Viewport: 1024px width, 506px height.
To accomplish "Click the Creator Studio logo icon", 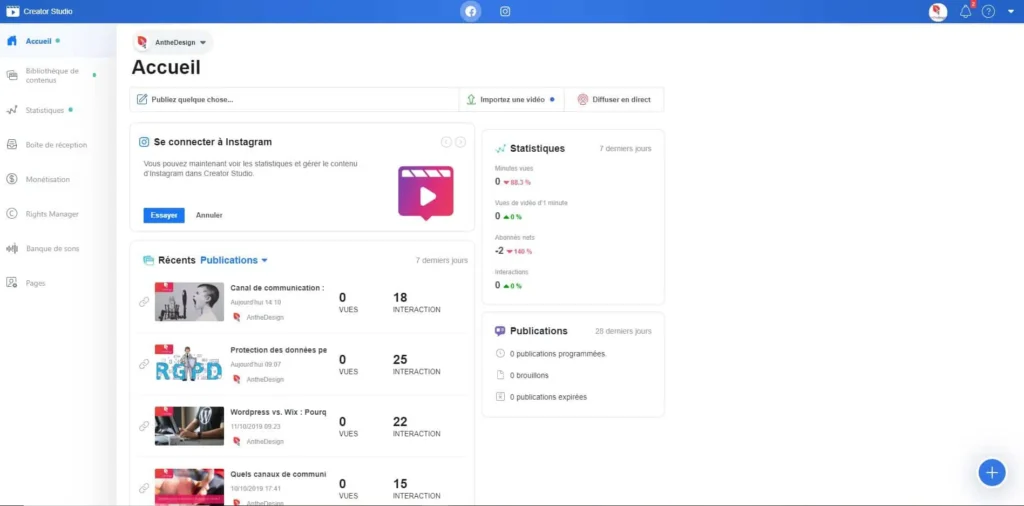I will [x=12, y=11].
